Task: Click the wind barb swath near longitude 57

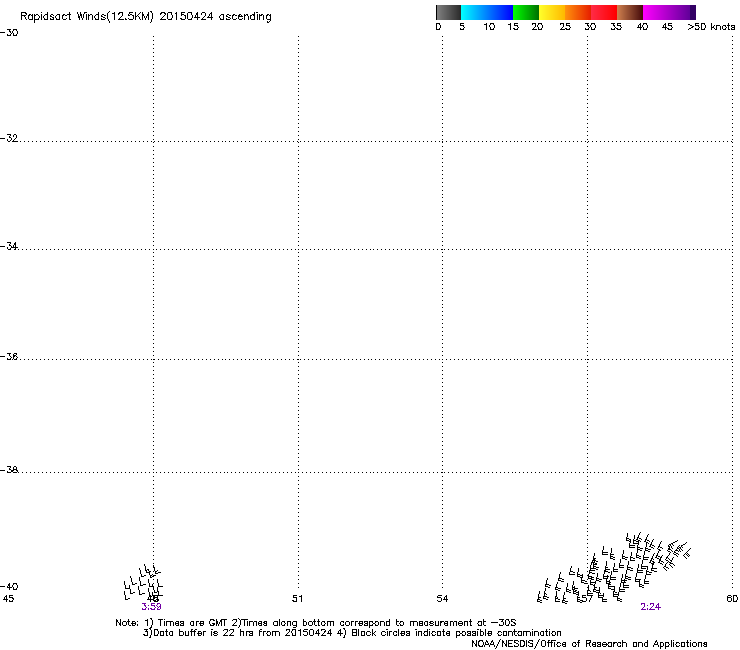Action: 614,568
